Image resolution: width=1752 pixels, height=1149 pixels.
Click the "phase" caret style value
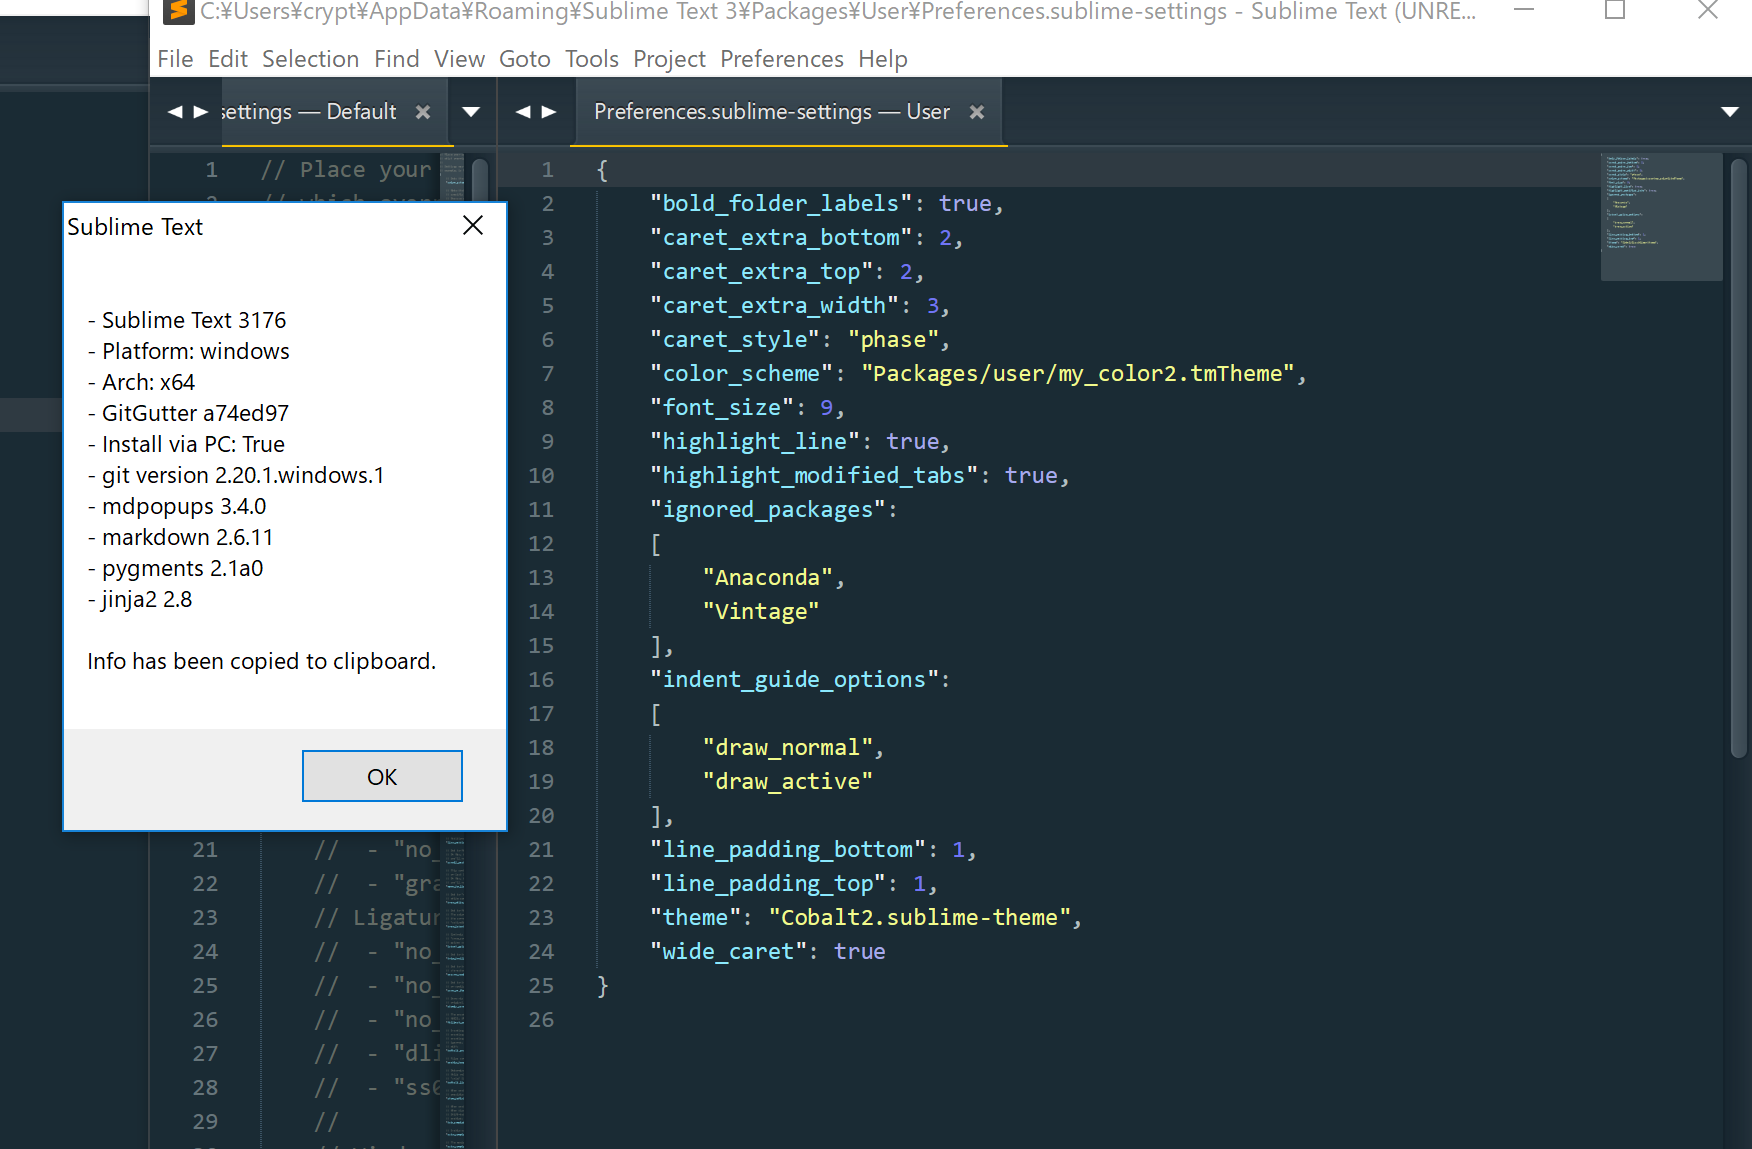893,339
